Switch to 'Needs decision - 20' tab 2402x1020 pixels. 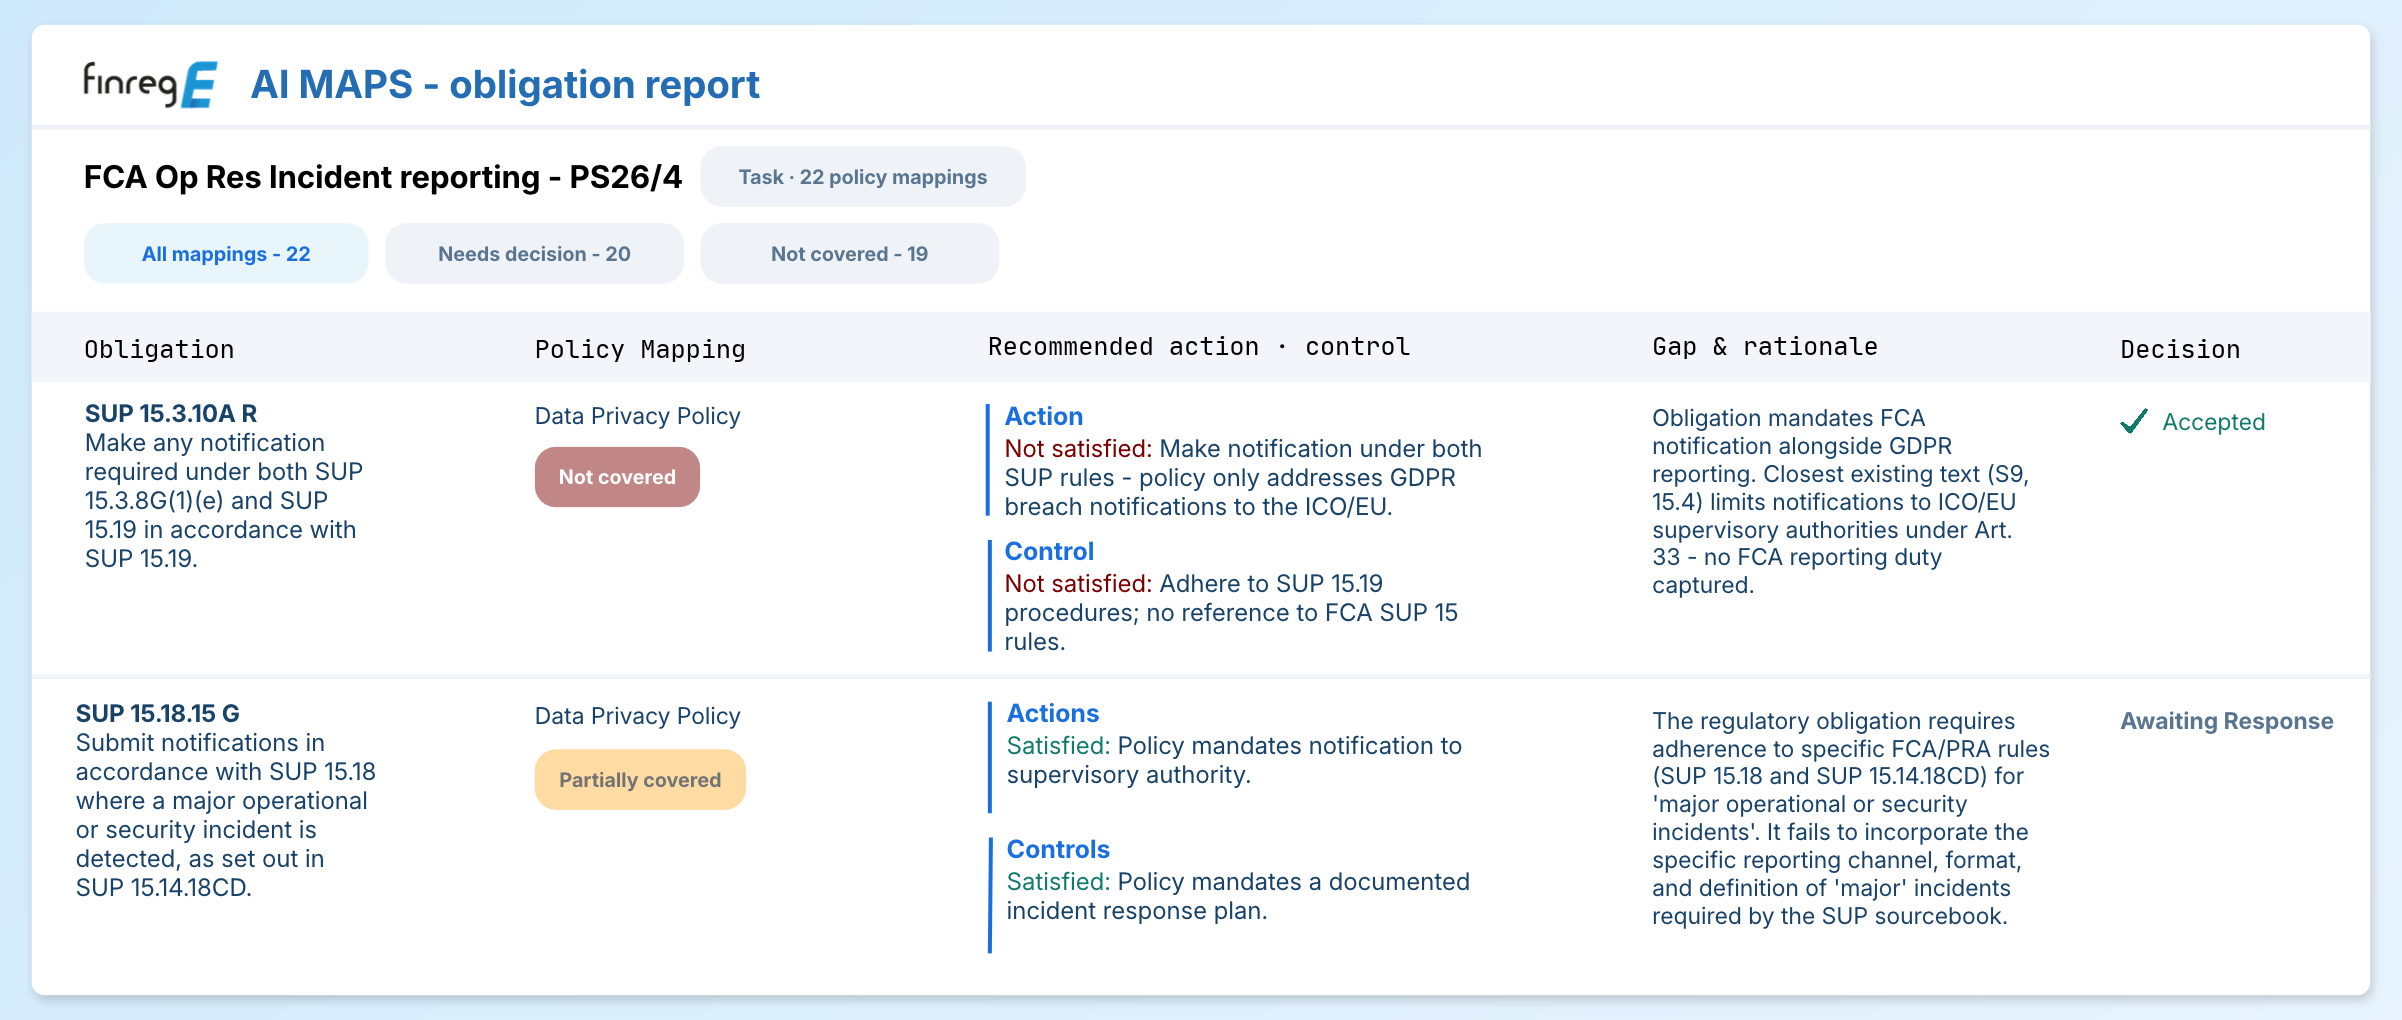[x=534, y=254]
